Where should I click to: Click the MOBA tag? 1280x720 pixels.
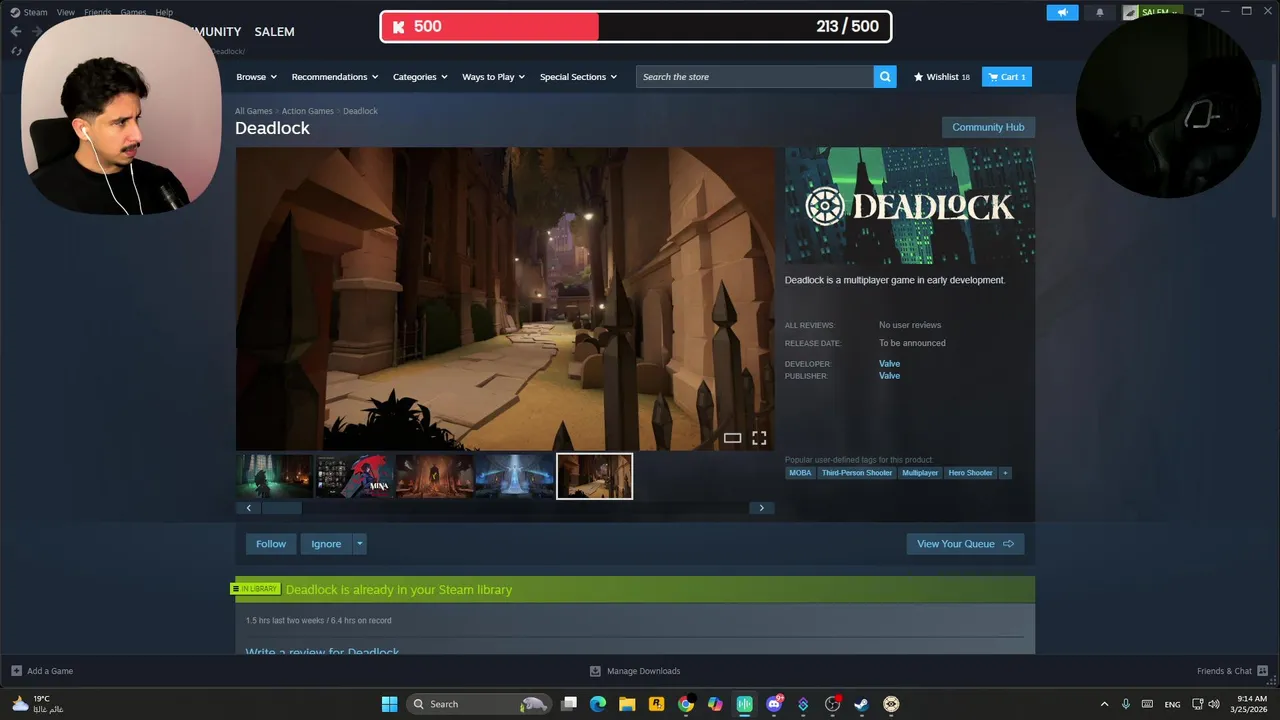[x=800, y=473]
